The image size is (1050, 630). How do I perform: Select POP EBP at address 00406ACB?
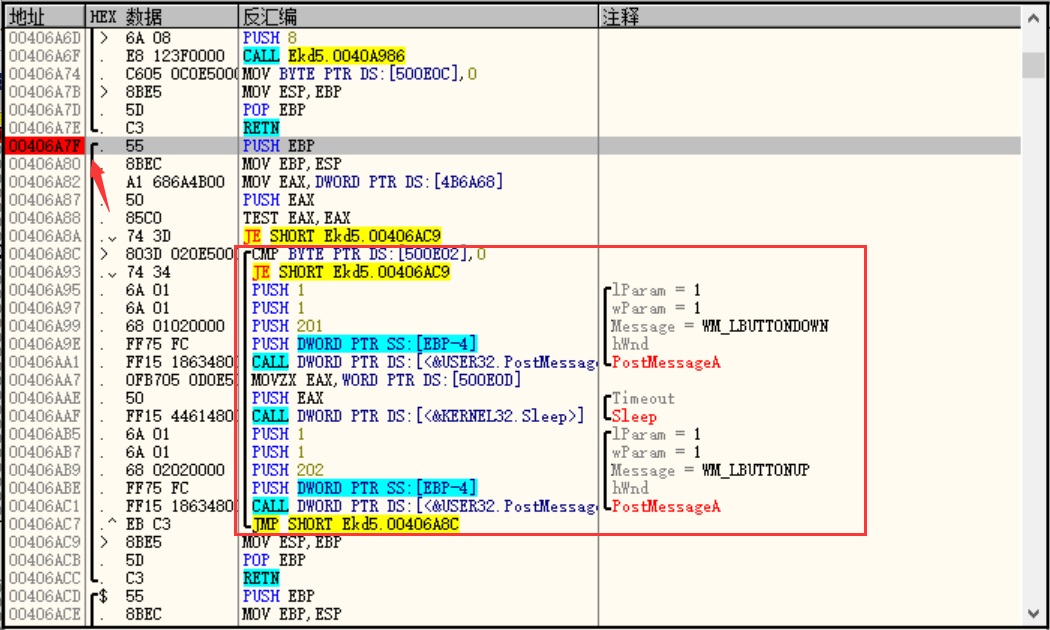tap(274, 562)
